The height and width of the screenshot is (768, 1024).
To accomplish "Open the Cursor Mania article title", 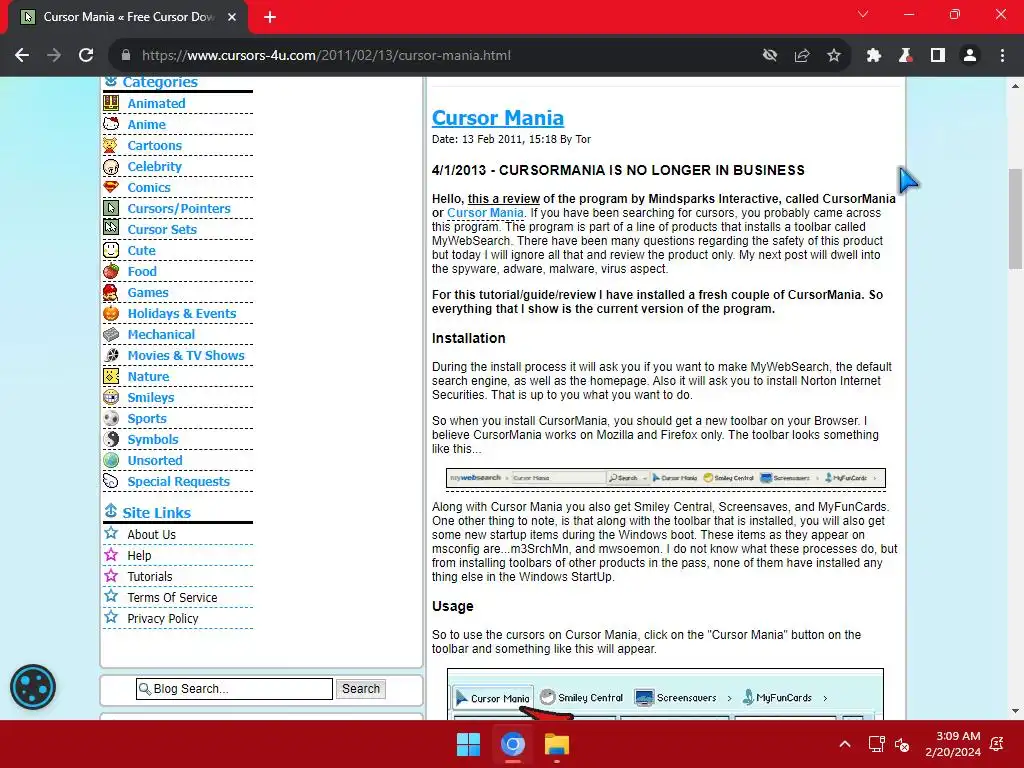I will point(498,118).
